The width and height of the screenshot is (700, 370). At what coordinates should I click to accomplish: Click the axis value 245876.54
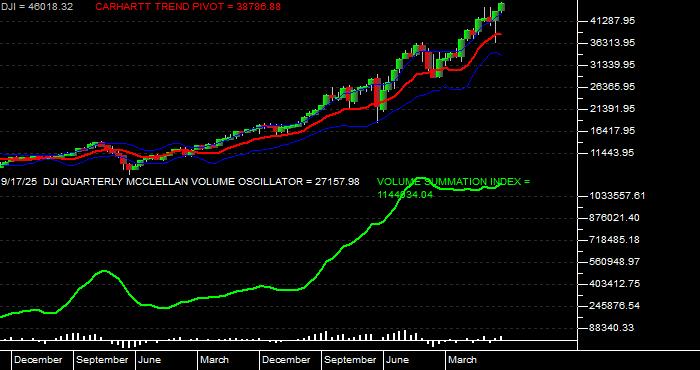pos(614,306)
